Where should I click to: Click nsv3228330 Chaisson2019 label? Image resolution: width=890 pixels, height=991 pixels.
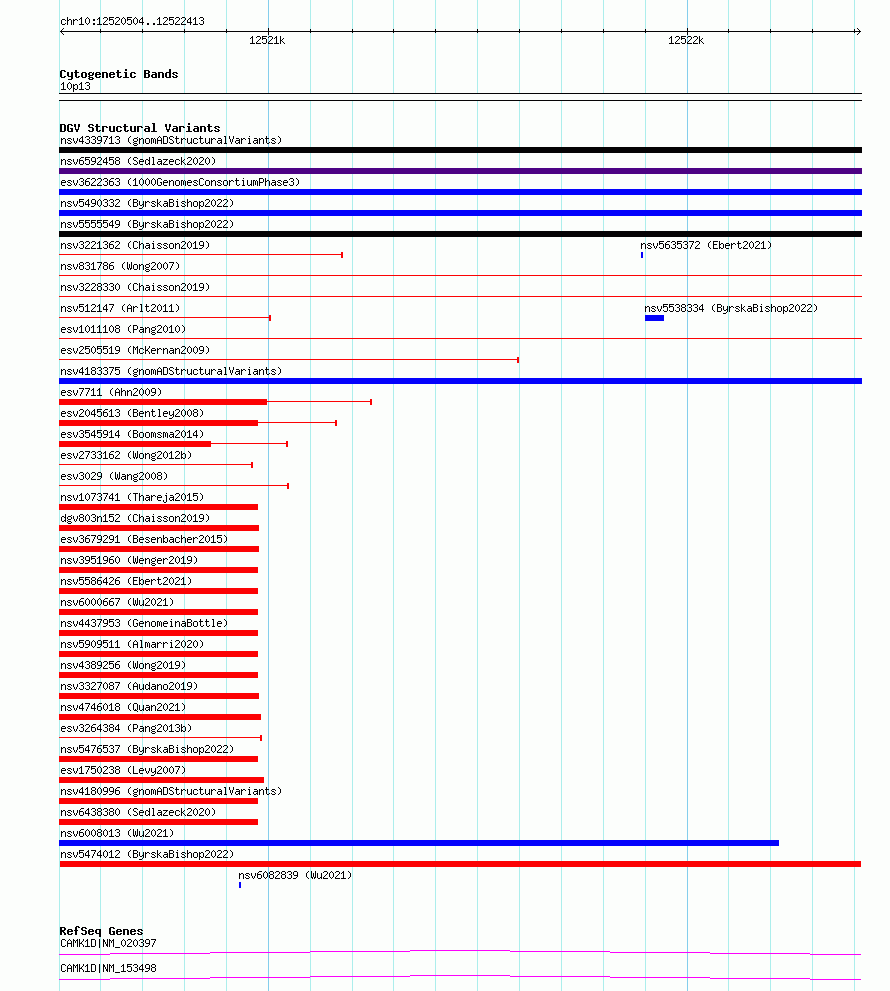tap(135, 287)
